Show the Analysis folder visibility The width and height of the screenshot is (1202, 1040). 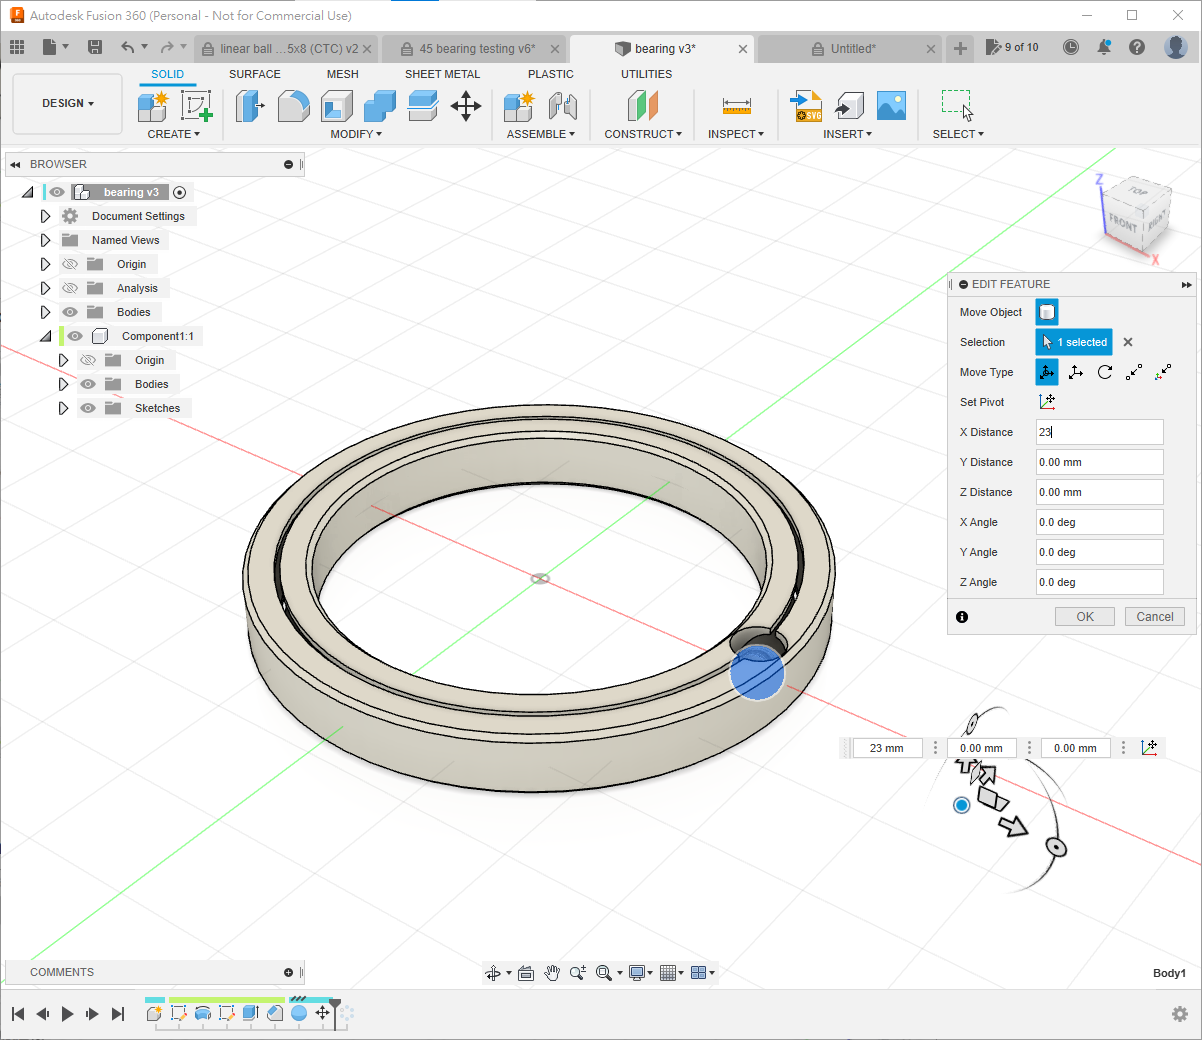70,288
